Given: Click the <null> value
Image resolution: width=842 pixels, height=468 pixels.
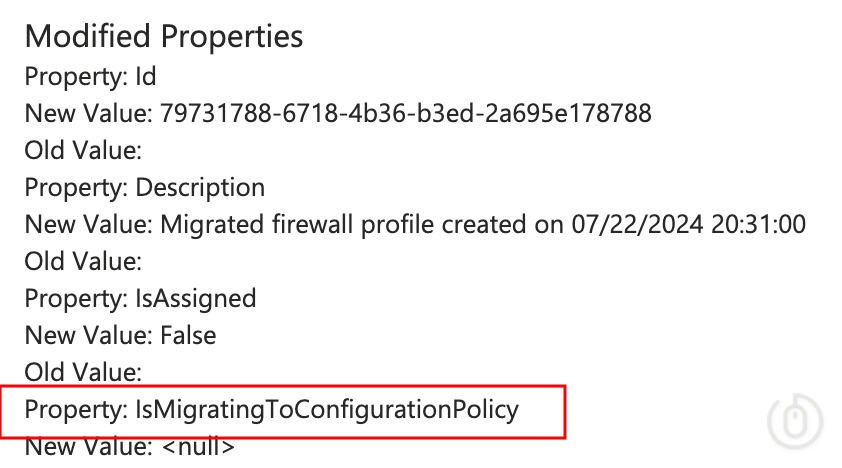Looking at the screenshot, I should point(198,446).
